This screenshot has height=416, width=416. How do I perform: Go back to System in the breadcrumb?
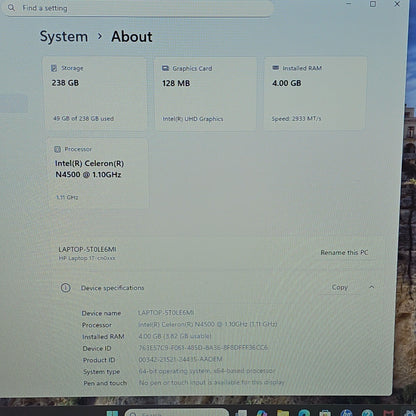[x=64, y=36]
